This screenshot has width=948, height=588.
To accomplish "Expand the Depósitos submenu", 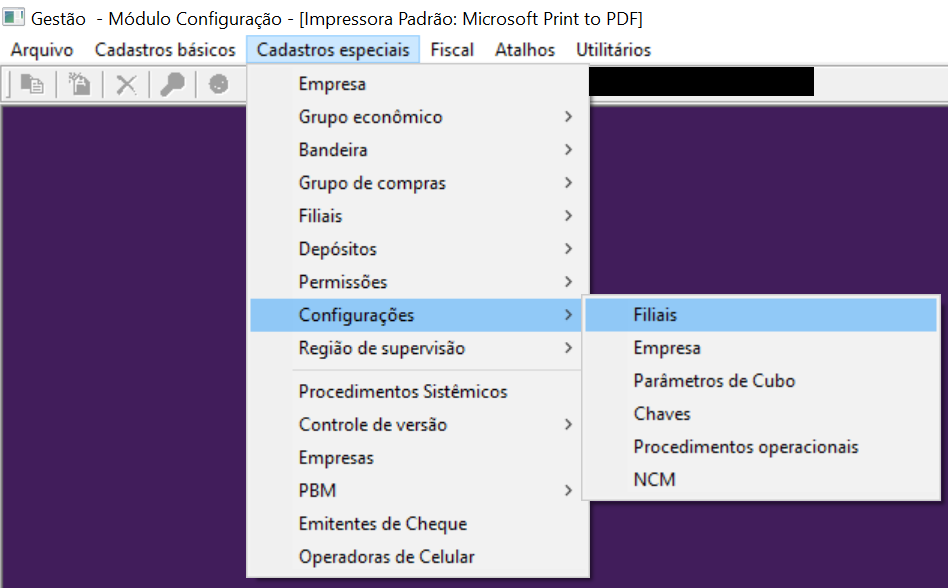I will pyautogui.click(x=338, y=249).
